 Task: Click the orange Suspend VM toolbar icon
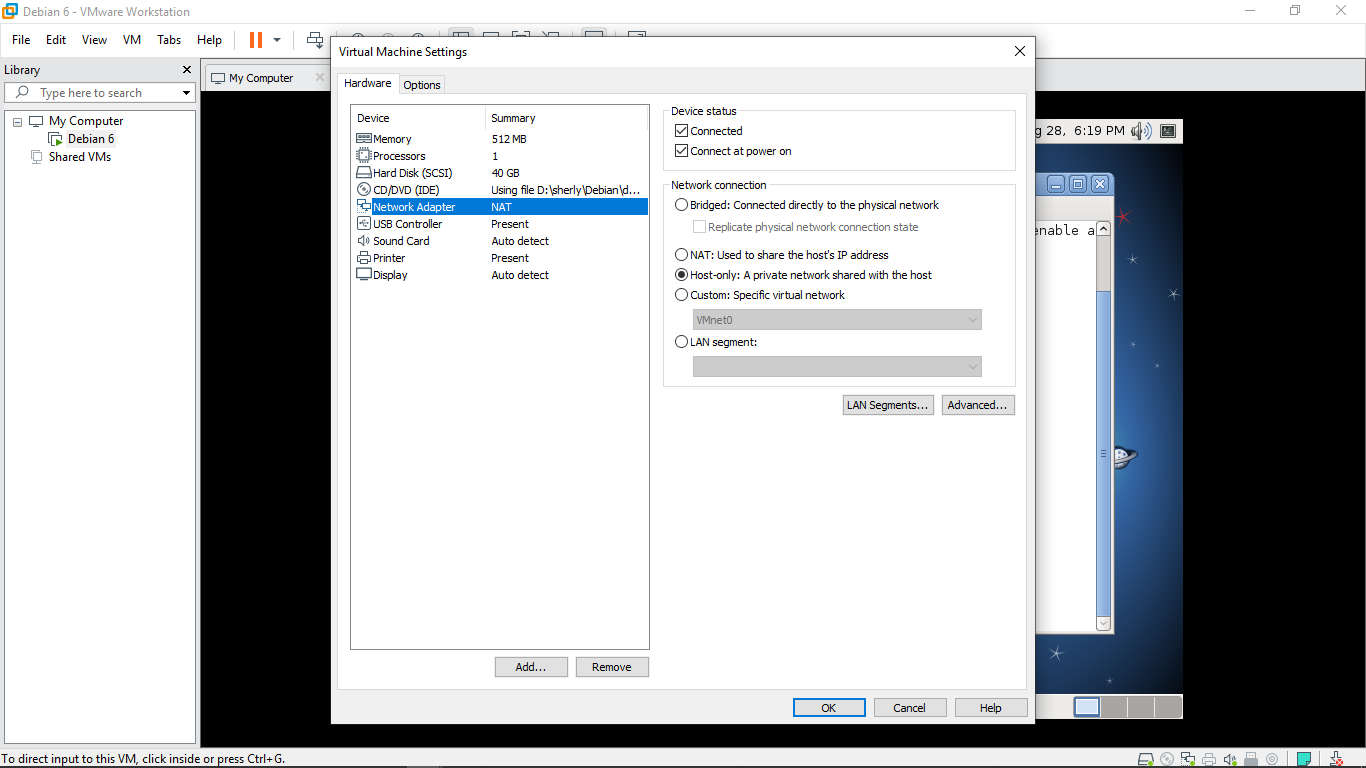(256, 40)
